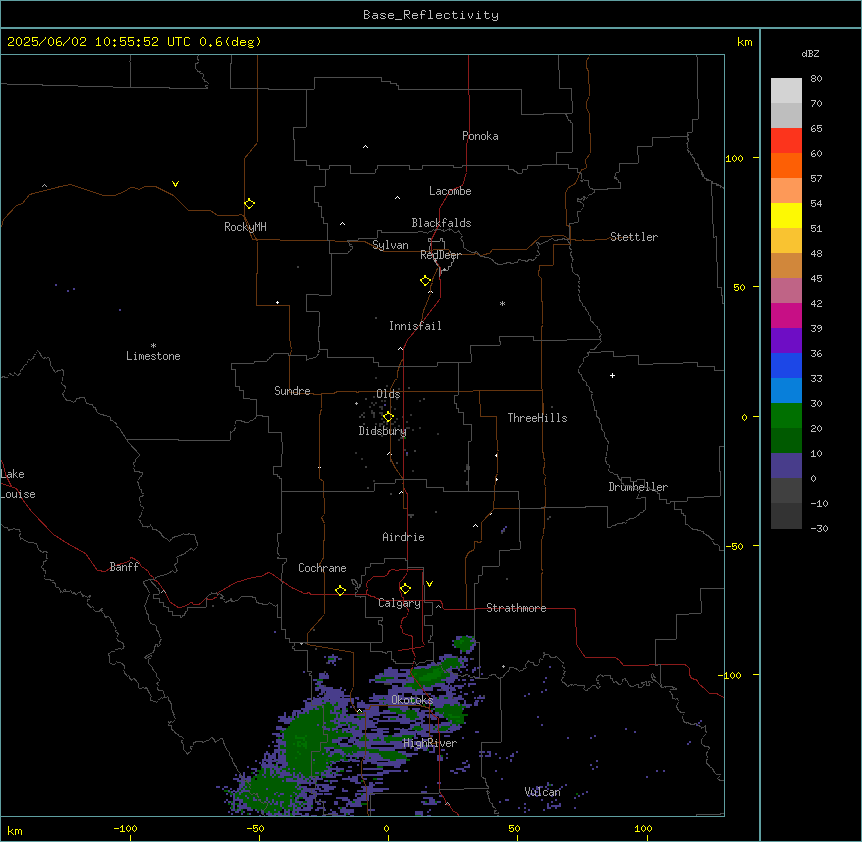Select the 80 dBZ white color swatch
862x842 pixels.
[786, 90]
